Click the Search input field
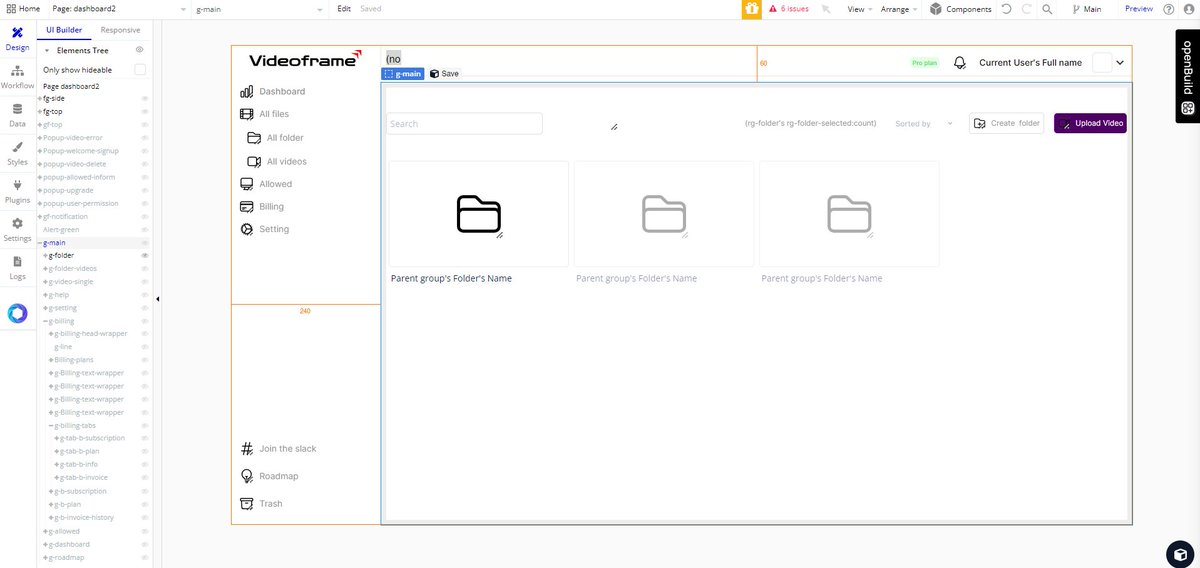 (464, 124)
